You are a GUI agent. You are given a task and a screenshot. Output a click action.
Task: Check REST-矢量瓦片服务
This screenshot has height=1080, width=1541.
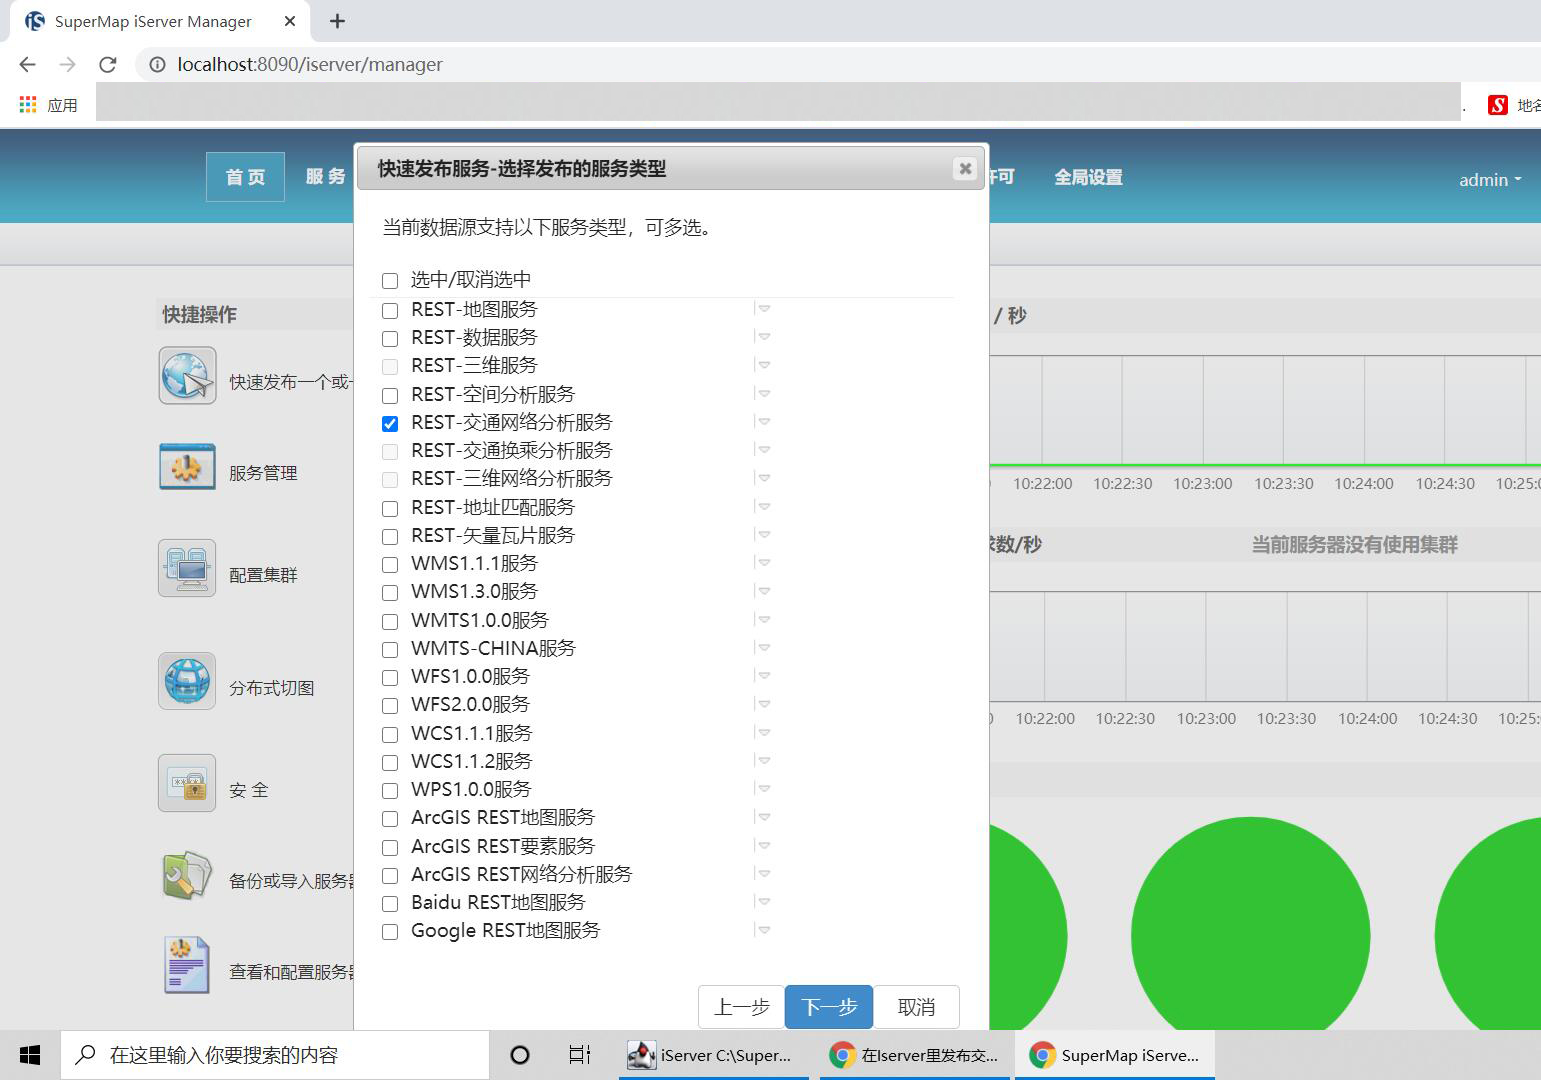390,537
